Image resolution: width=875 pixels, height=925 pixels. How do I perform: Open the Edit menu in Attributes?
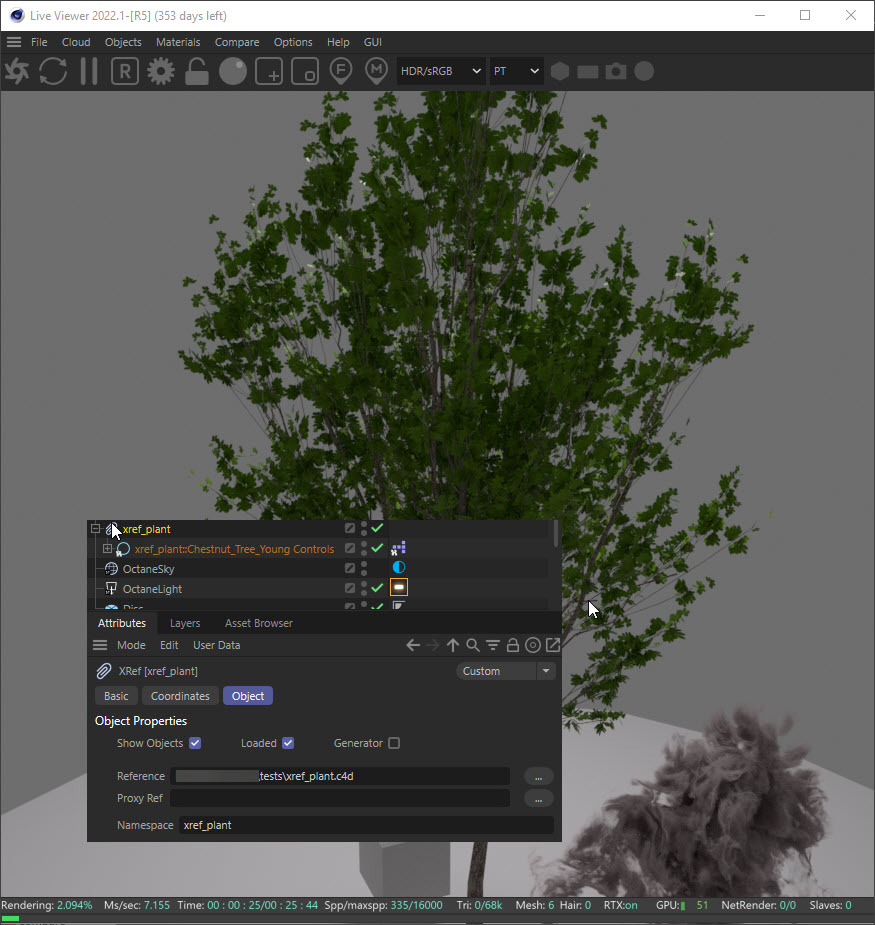point(169,645)
